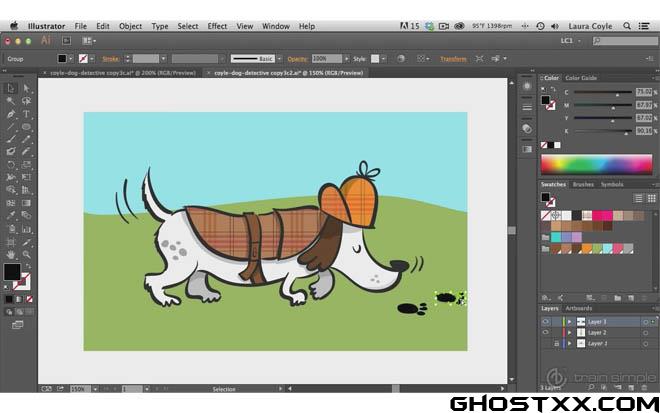Expand Layer 1 contents
The image size is (660, 413).
[x=570, y=344]
